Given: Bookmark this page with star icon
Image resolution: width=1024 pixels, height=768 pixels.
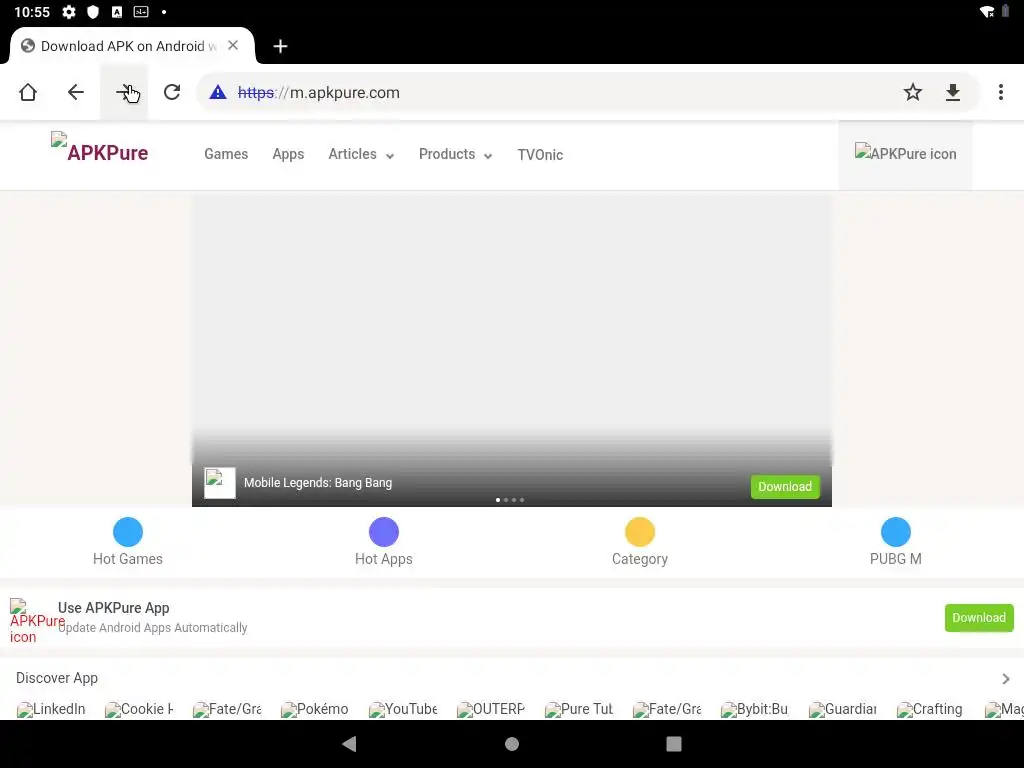Looking at the screenshot, I should [x=912, y=92].
